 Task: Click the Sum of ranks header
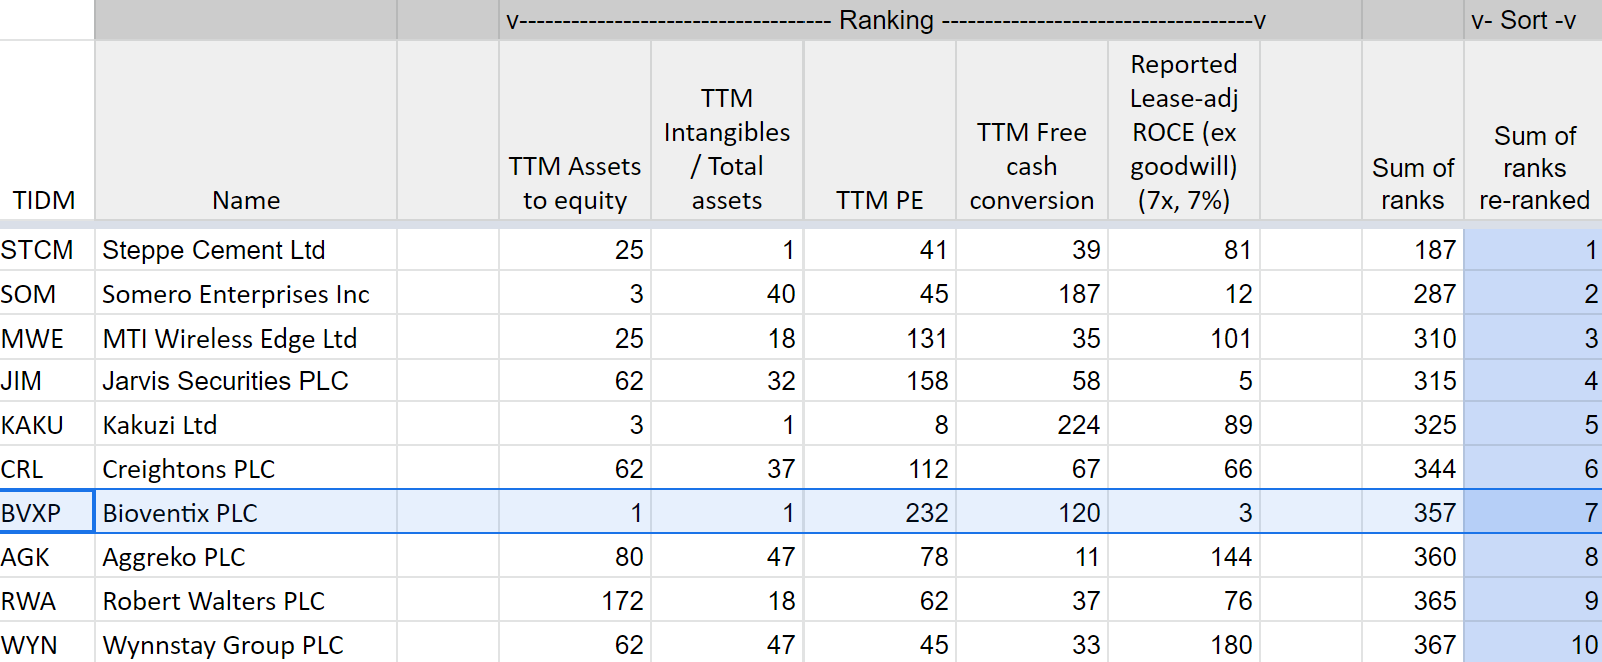pyautogui.click(x=1413, y=130)
